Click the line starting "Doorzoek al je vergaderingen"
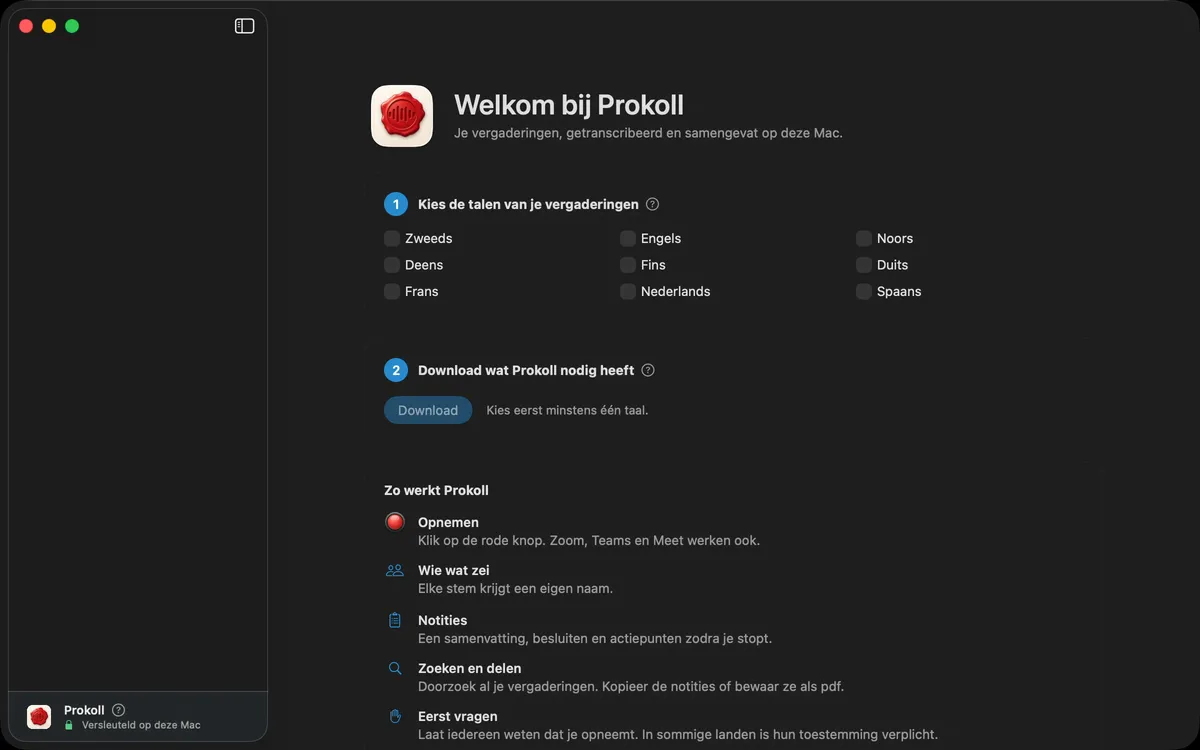 coord(631,686)
